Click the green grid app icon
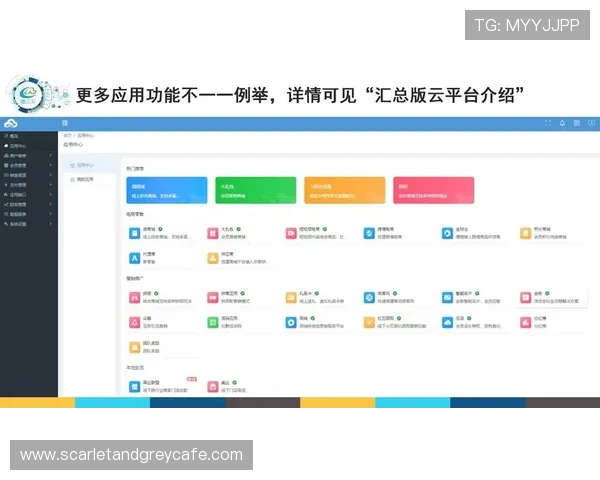 [x=213, y=323]
